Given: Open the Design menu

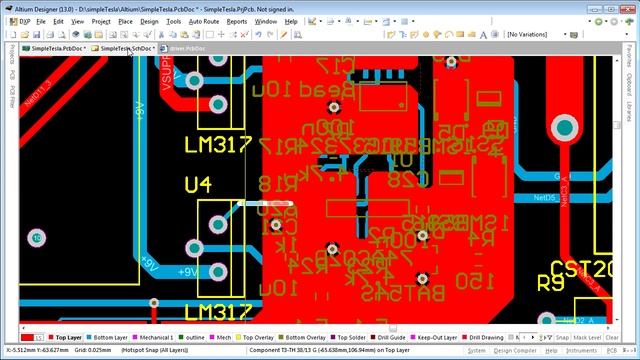Looking at the screenshot, I should [149, 22].
